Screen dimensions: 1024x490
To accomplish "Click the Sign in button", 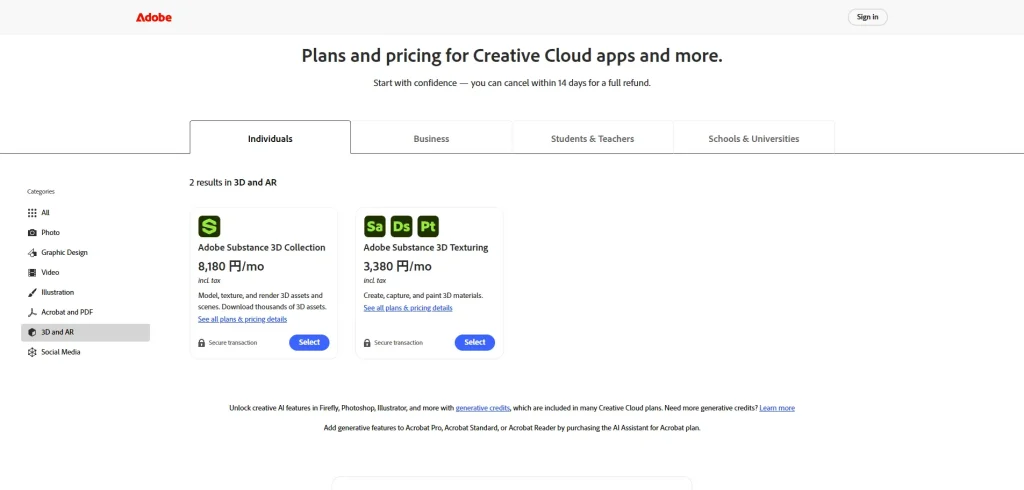I will (867, 17).
